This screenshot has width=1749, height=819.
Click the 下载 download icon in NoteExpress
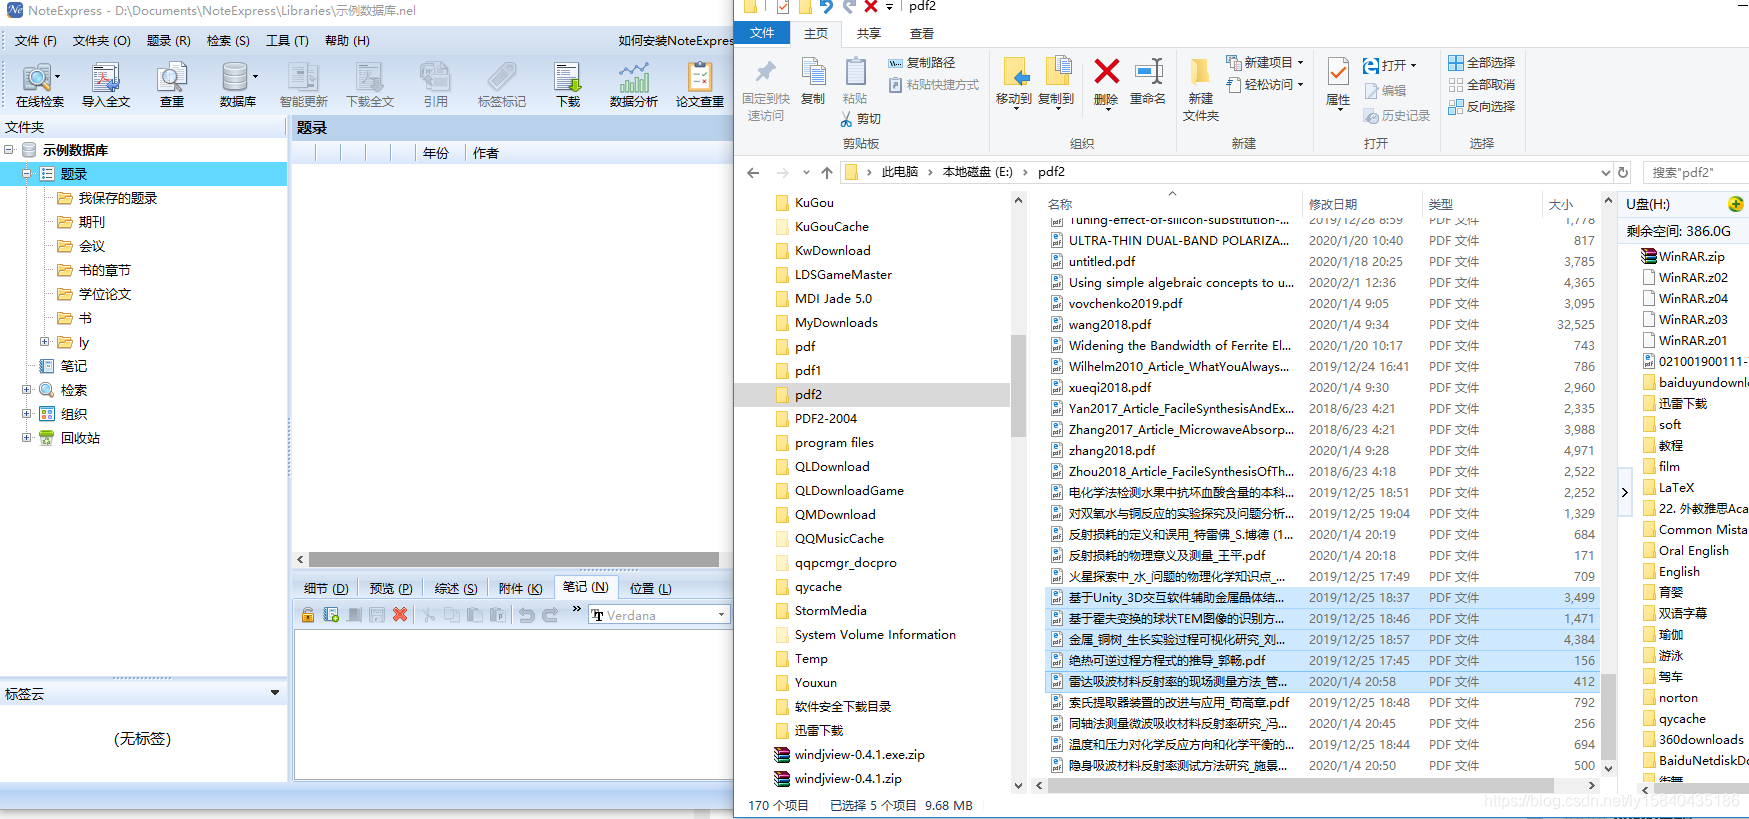[568, 84]
